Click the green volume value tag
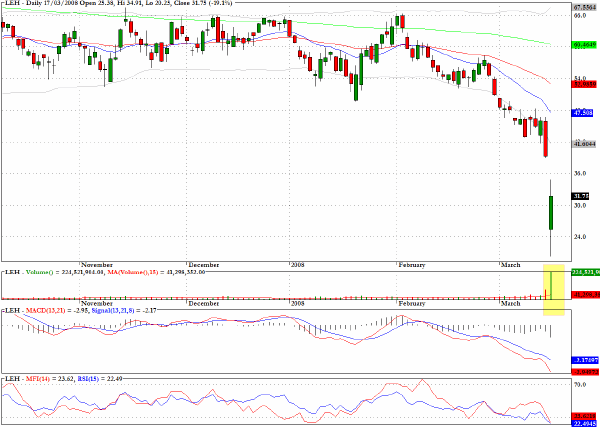The image size is (600, 427). coord(585,272)
